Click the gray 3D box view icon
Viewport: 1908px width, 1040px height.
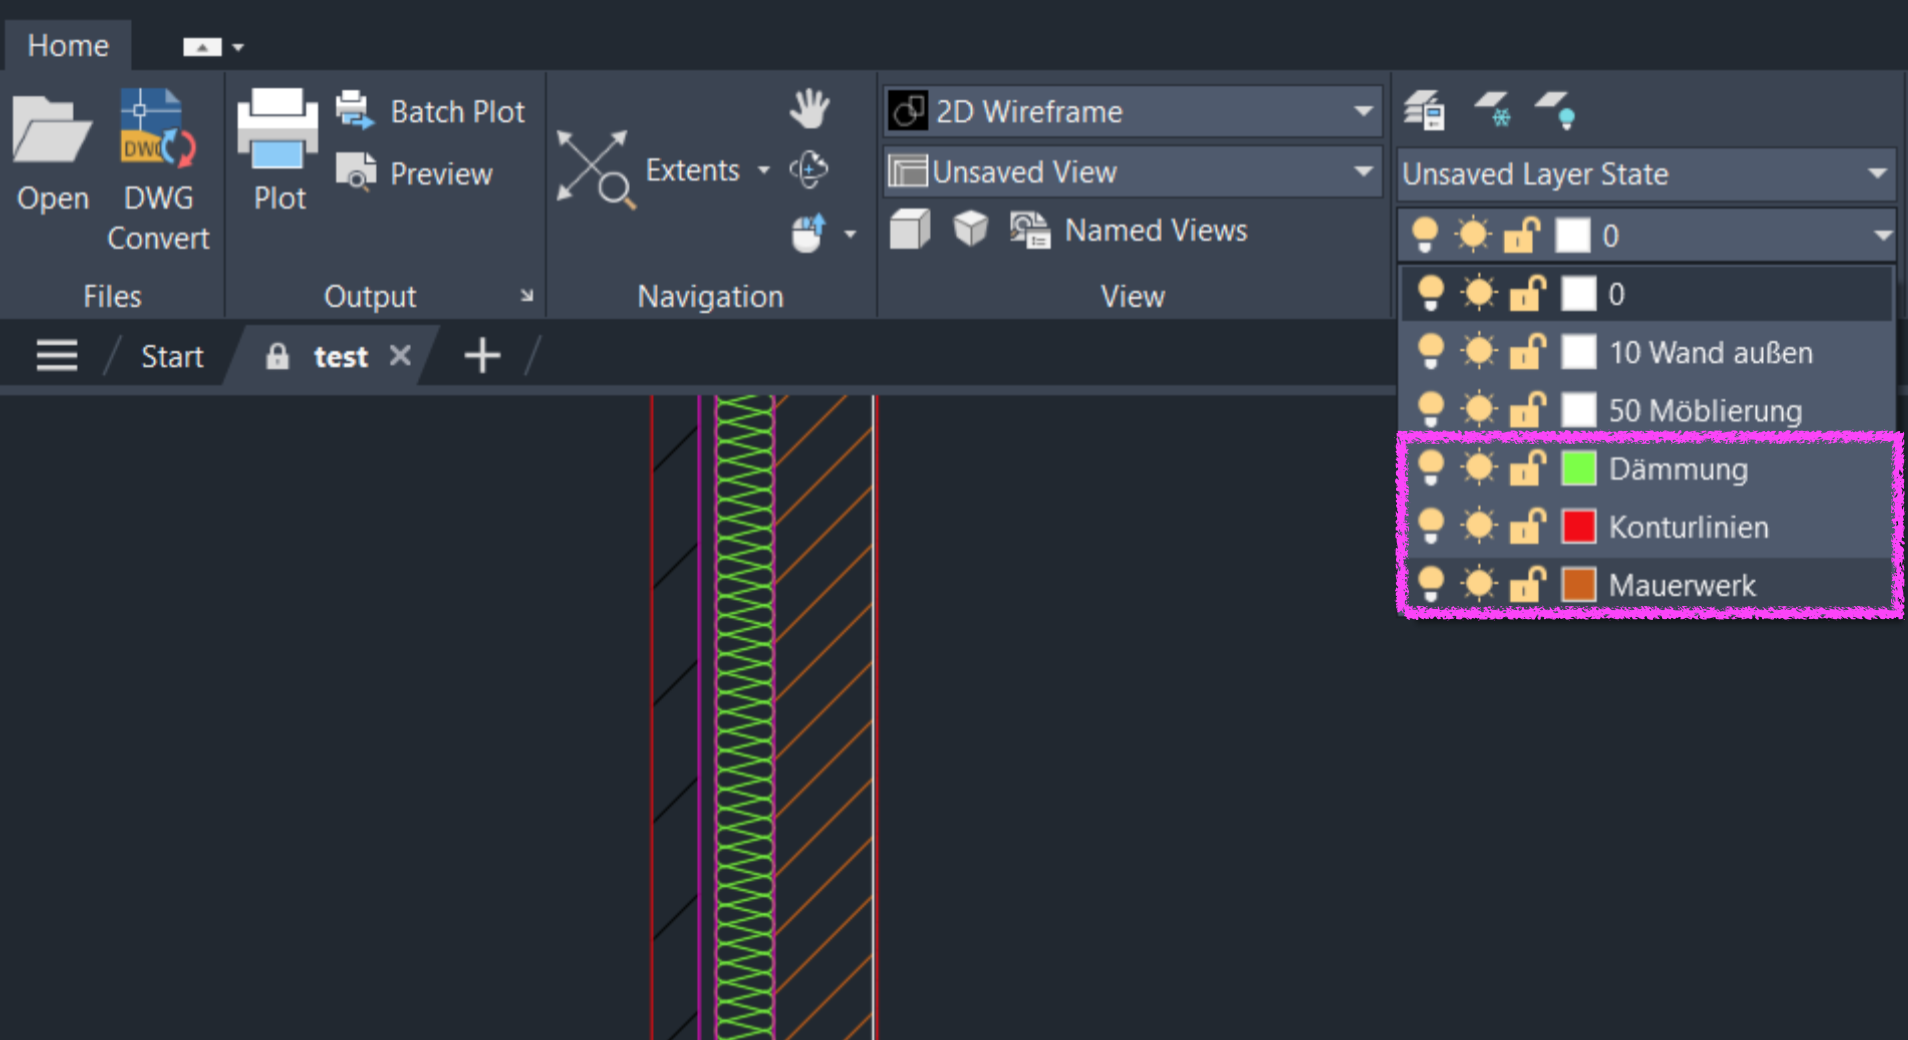pos(910,230)
